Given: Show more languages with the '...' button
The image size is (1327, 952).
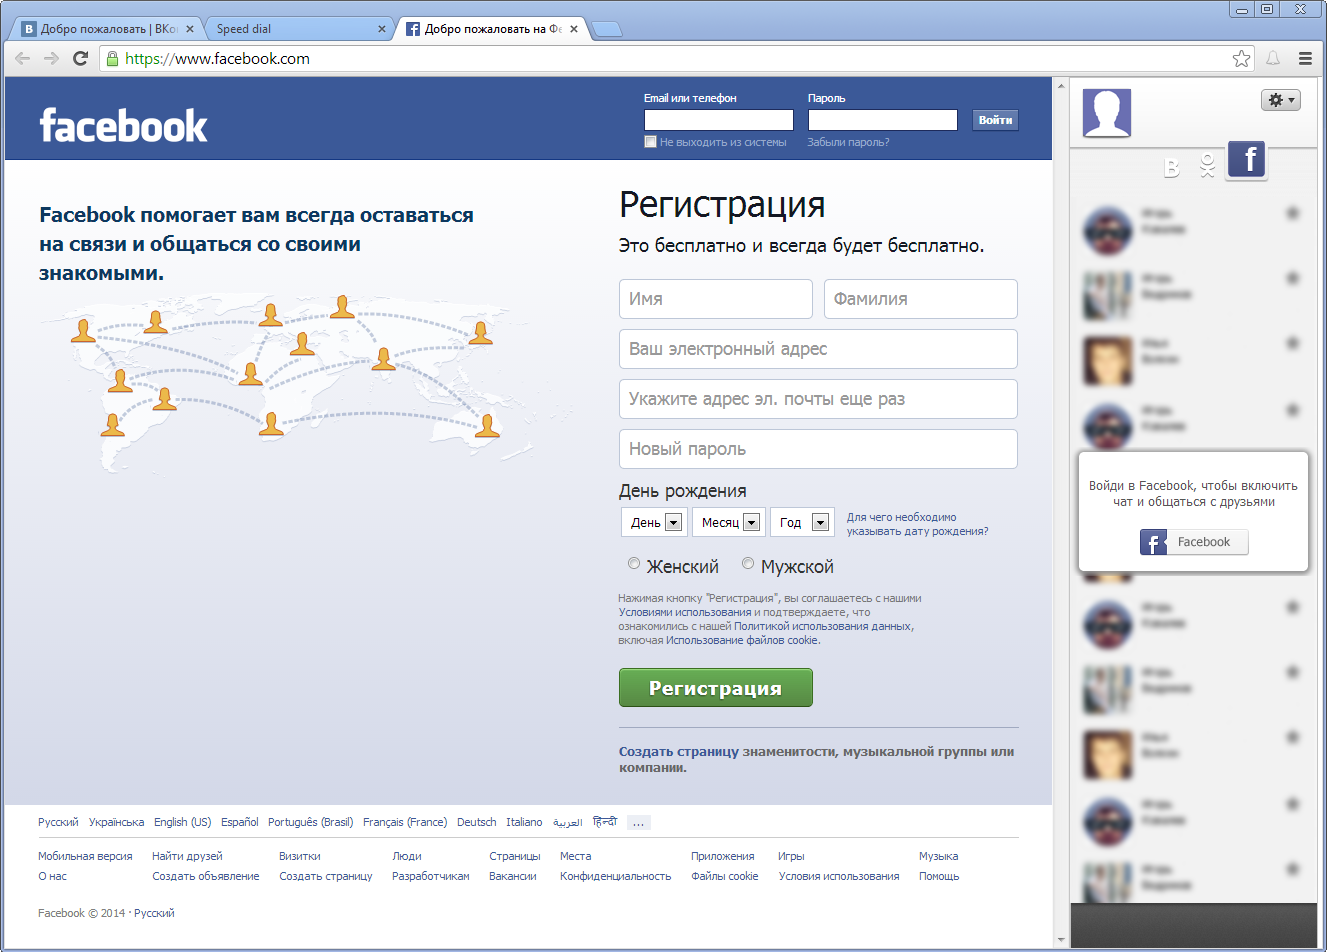Looking at the screenshot, I should click(639, 823).
